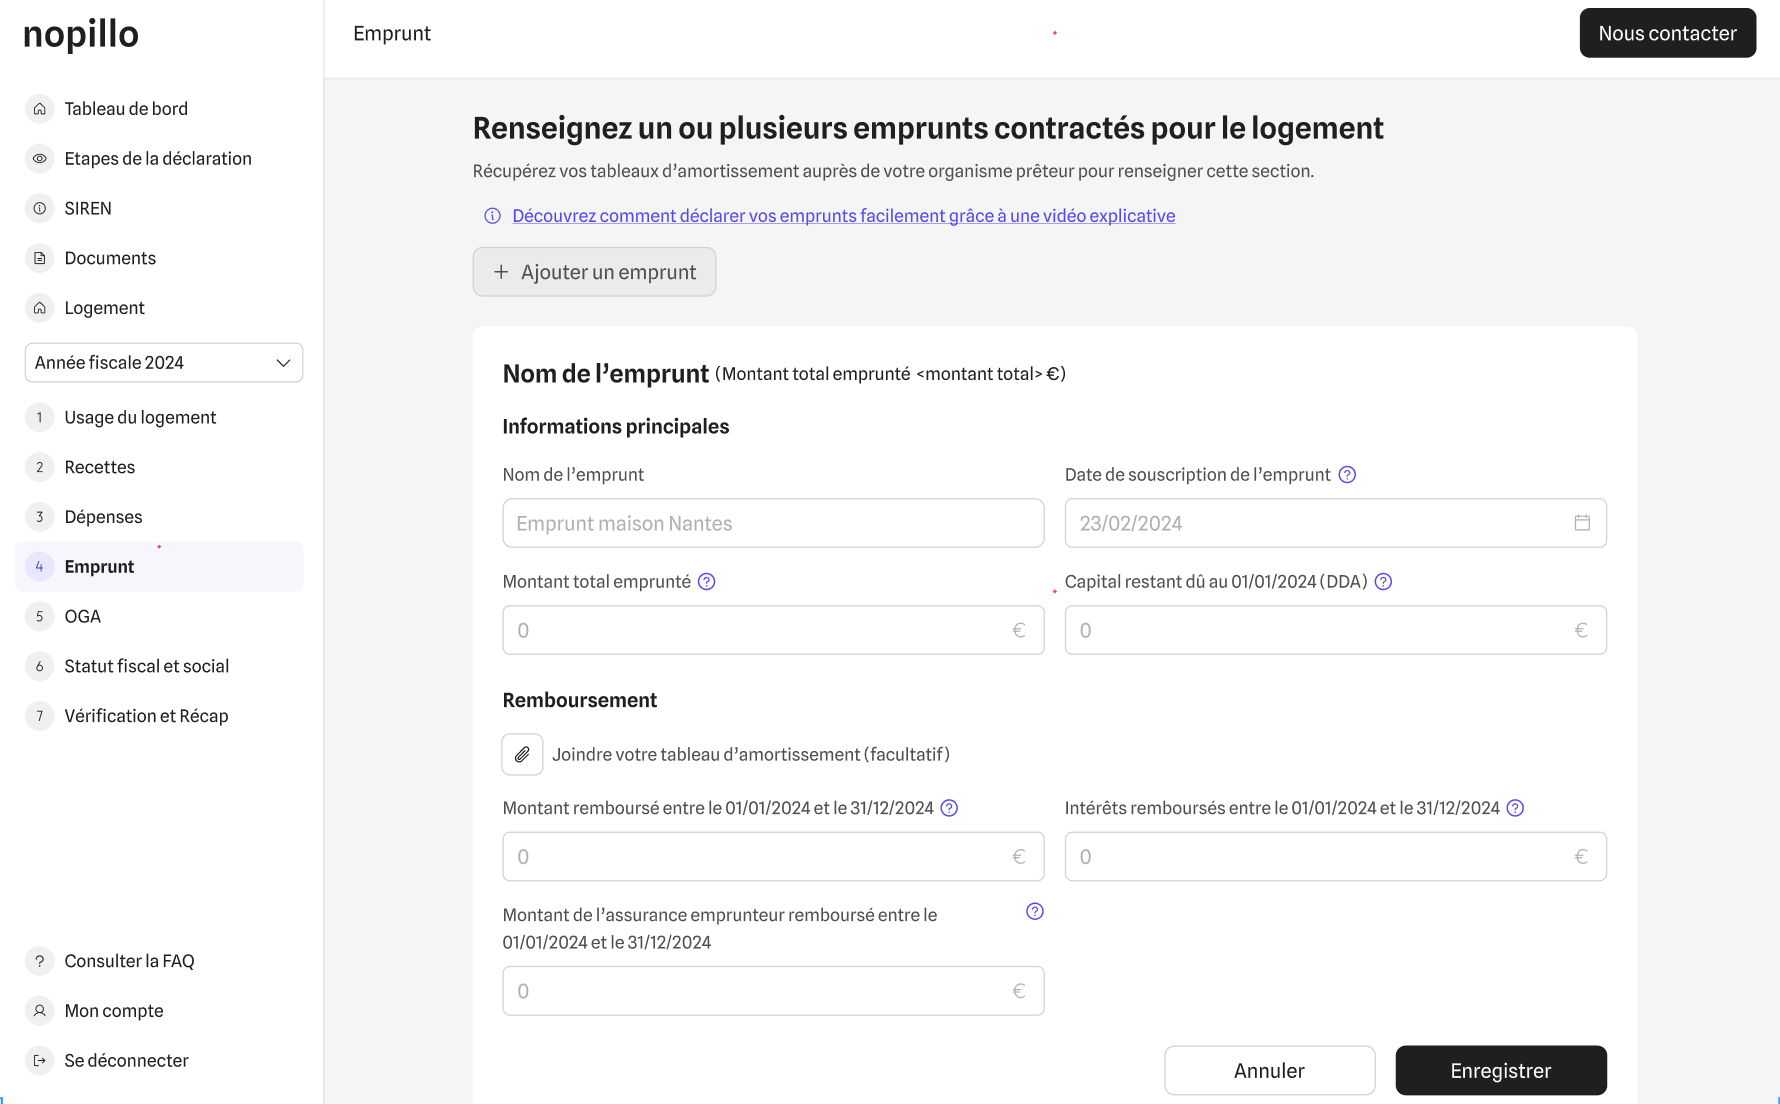Click the Nom de l'emprunt text field
This screenshot has height=1104, width=1780.
click(x=773, y=523)
